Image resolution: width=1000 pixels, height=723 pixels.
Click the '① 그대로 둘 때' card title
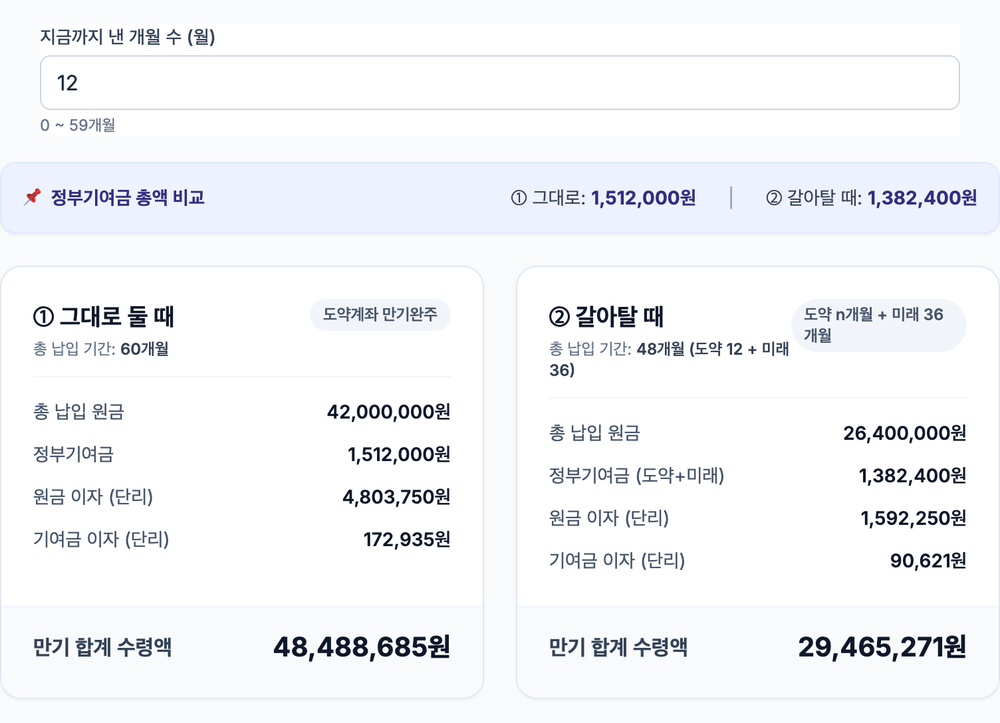103,316
